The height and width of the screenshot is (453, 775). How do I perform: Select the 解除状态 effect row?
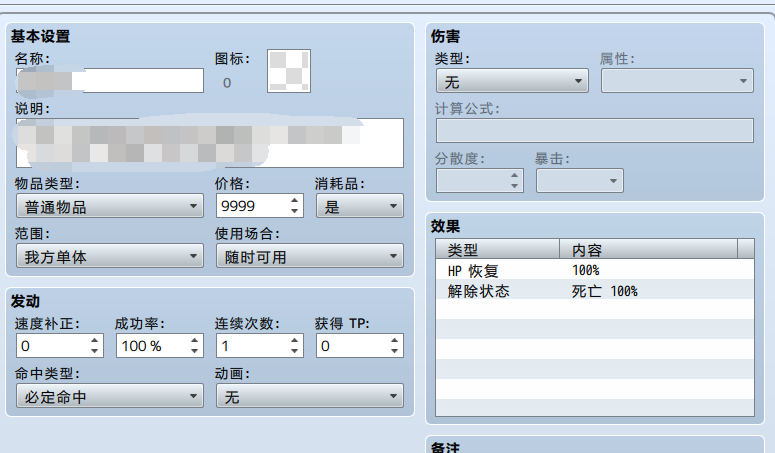[595, 290]
